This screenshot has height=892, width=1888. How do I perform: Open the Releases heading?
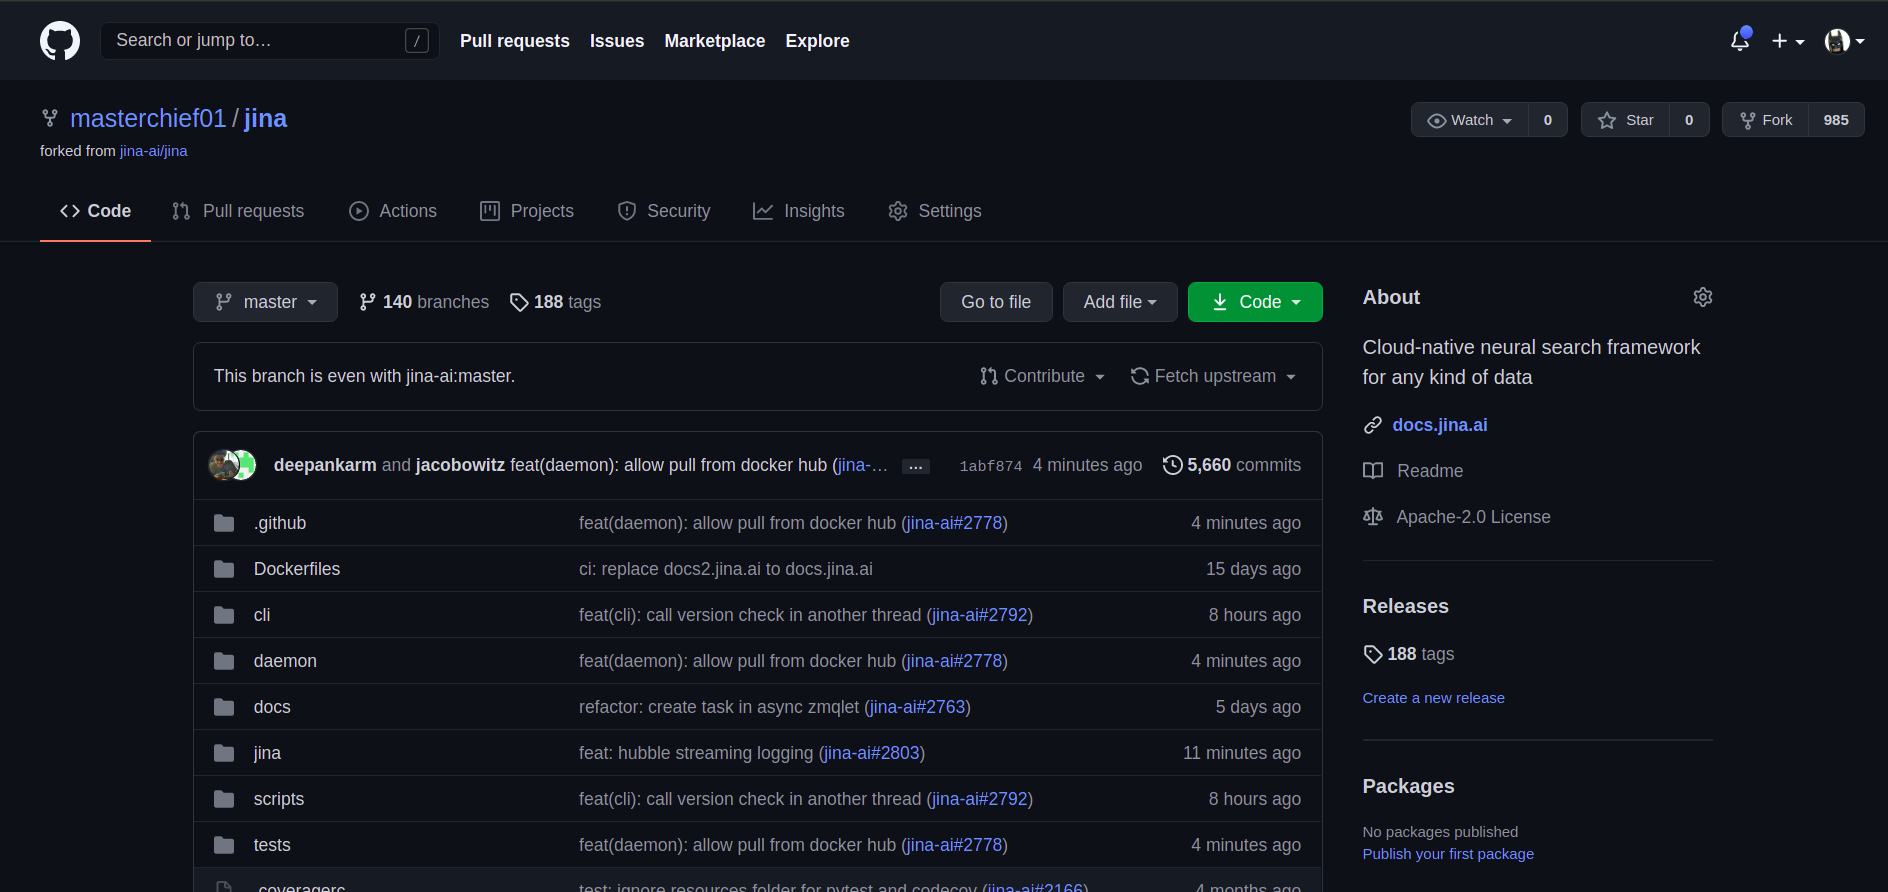pos(1405,606)
